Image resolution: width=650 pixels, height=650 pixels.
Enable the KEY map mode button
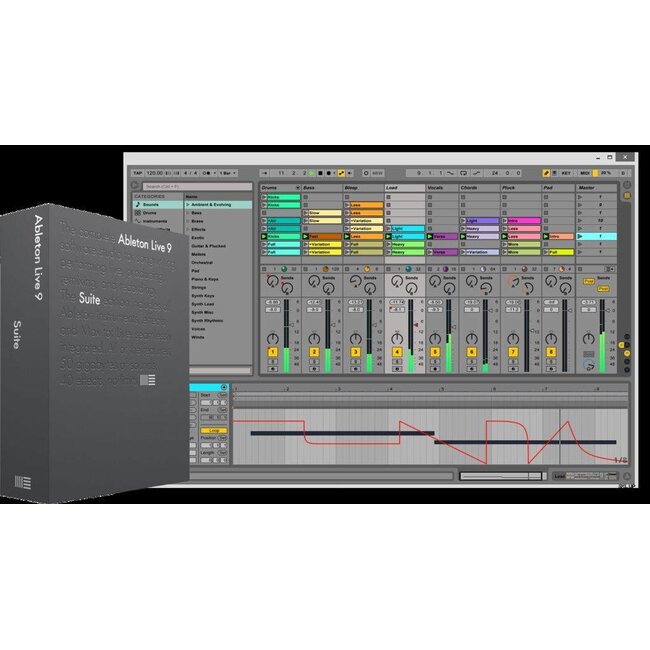tap(566, 173)
